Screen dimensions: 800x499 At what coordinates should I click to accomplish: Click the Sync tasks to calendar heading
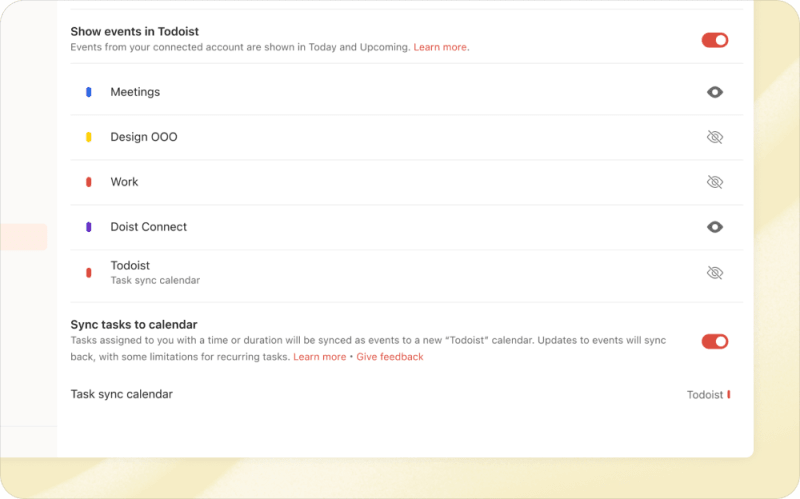[x=134, y=325]
